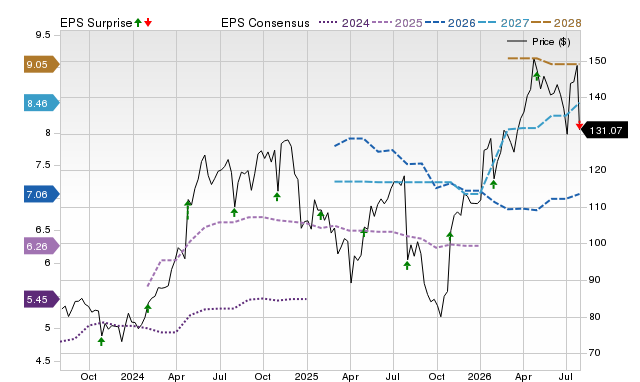Viewport: 640px width, 382px height.
Task: Click the 7.06 dark blue value tag
Action: point(42,194)
